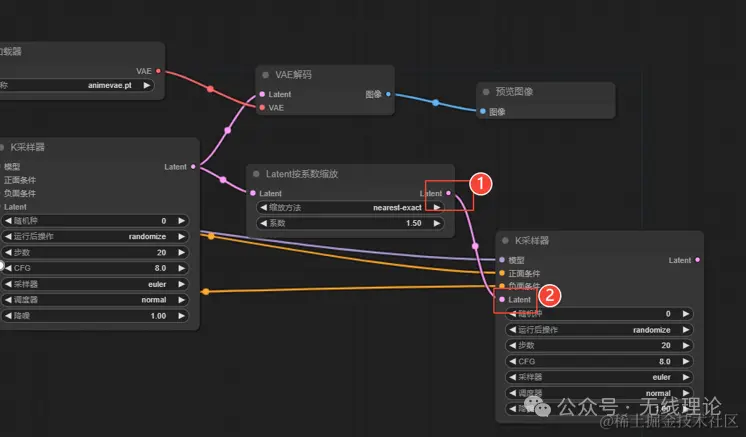Increase 降噪 in left K采样器
This screenshot has height=437, width=746.
pos(181,316)
